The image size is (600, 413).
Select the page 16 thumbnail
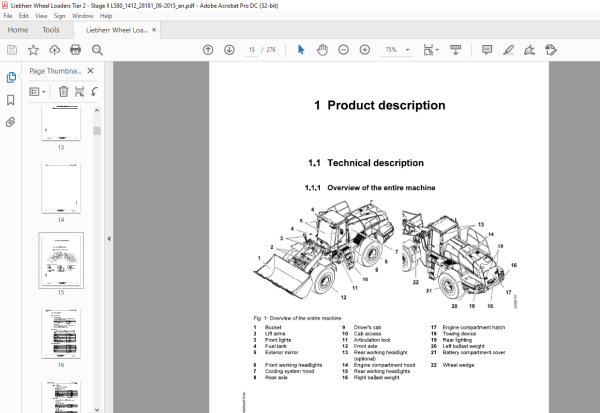(x=61, y=333)
